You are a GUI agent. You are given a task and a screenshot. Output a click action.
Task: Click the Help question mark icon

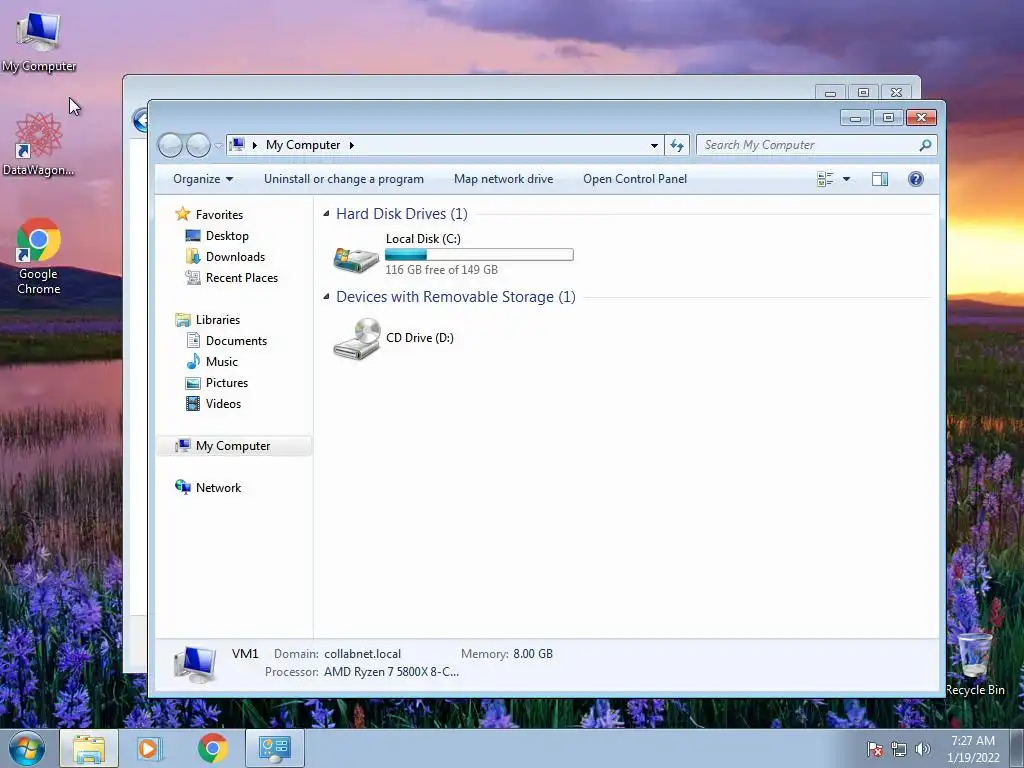(916, 179)
